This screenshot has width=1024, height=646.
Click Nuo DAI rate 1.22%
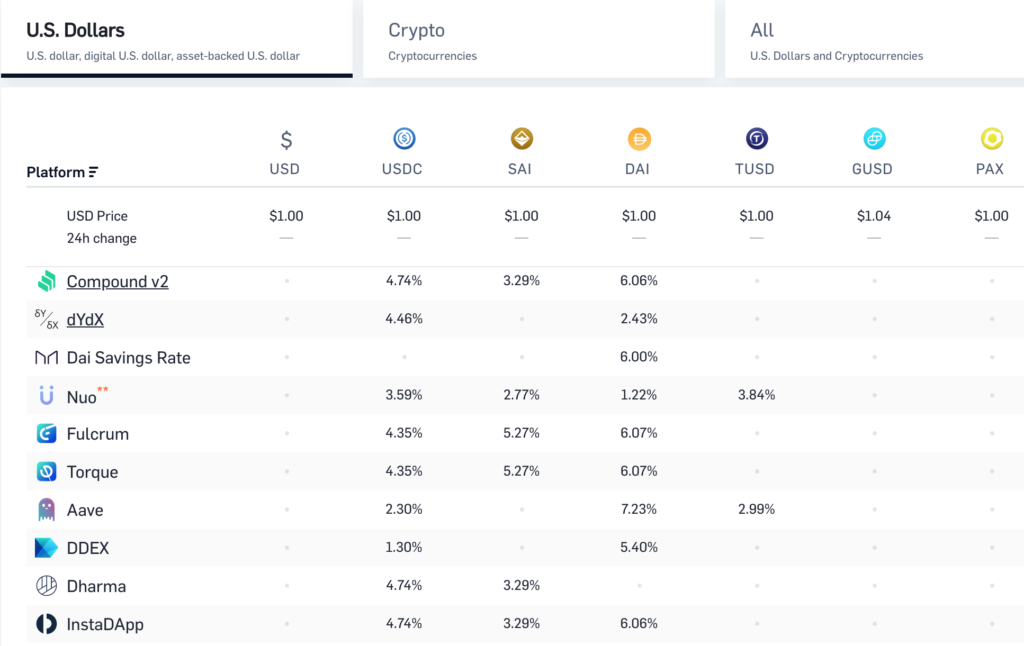point(639,395)
